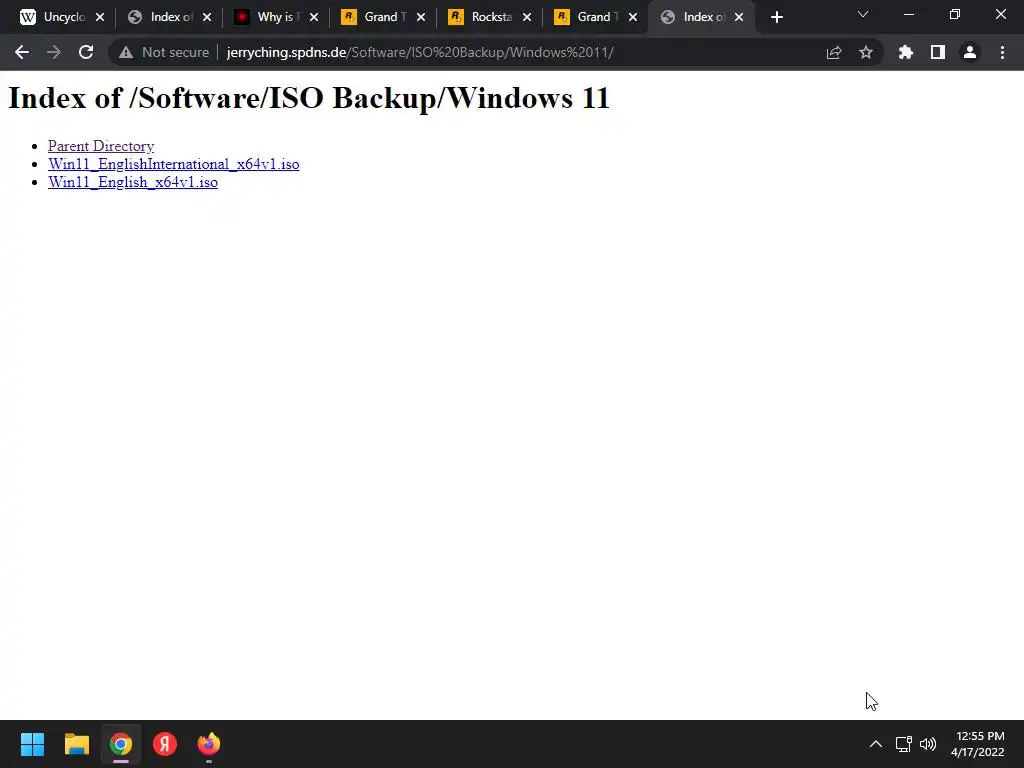Image resolution: width=1024 pixels, height=768 pixels.
Task: Download Win11_English_x64v1.iso
Action: click(x=133, y=182)
